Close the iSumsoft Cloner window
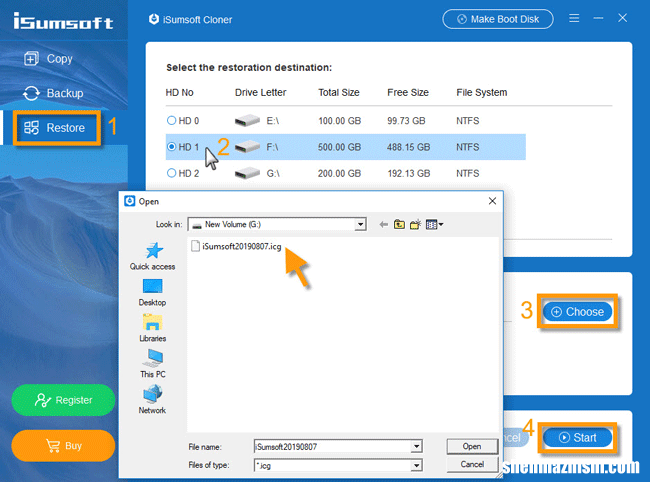 pyautogui.click(x=622, y=18)
